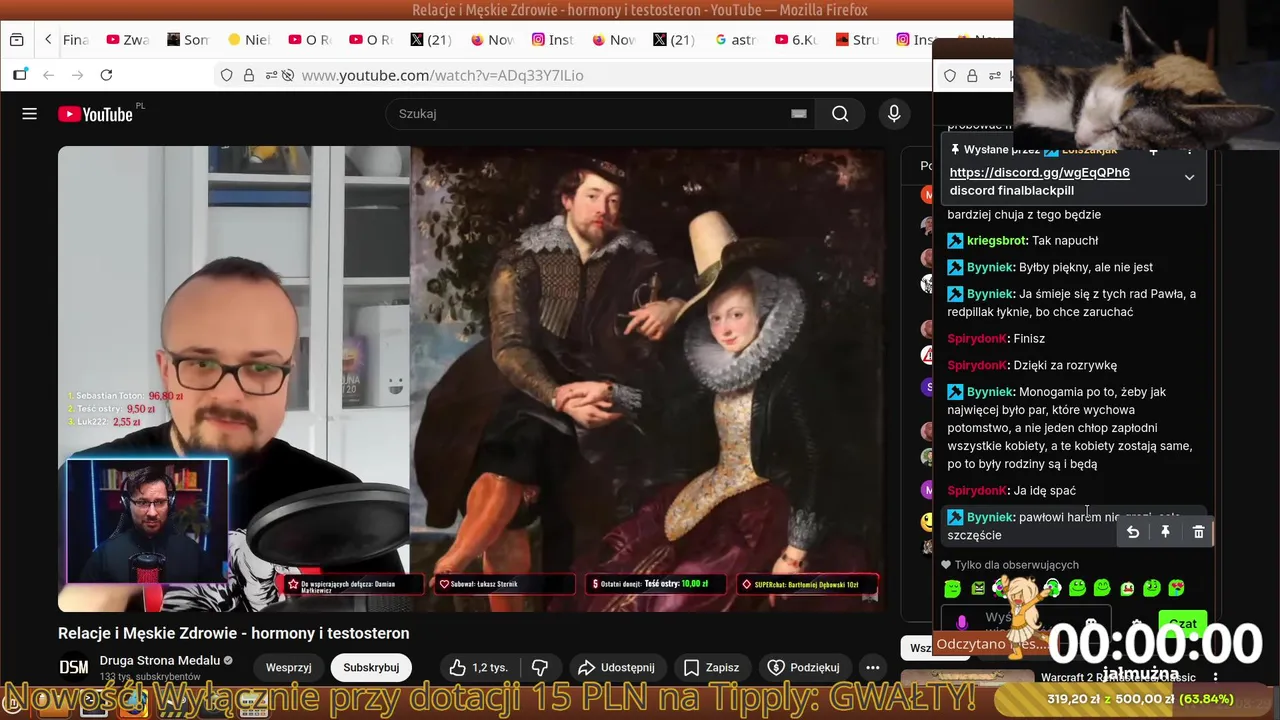This screenshot has height=720, width=1280.
Task: Switch to the '6.Ku' YouTube tab
Action: [x=797, y=40]
